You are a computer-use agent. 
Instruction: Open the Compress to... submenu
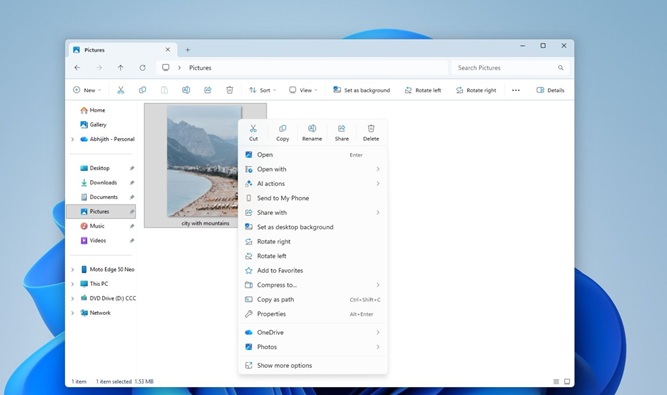pos(313,285)
